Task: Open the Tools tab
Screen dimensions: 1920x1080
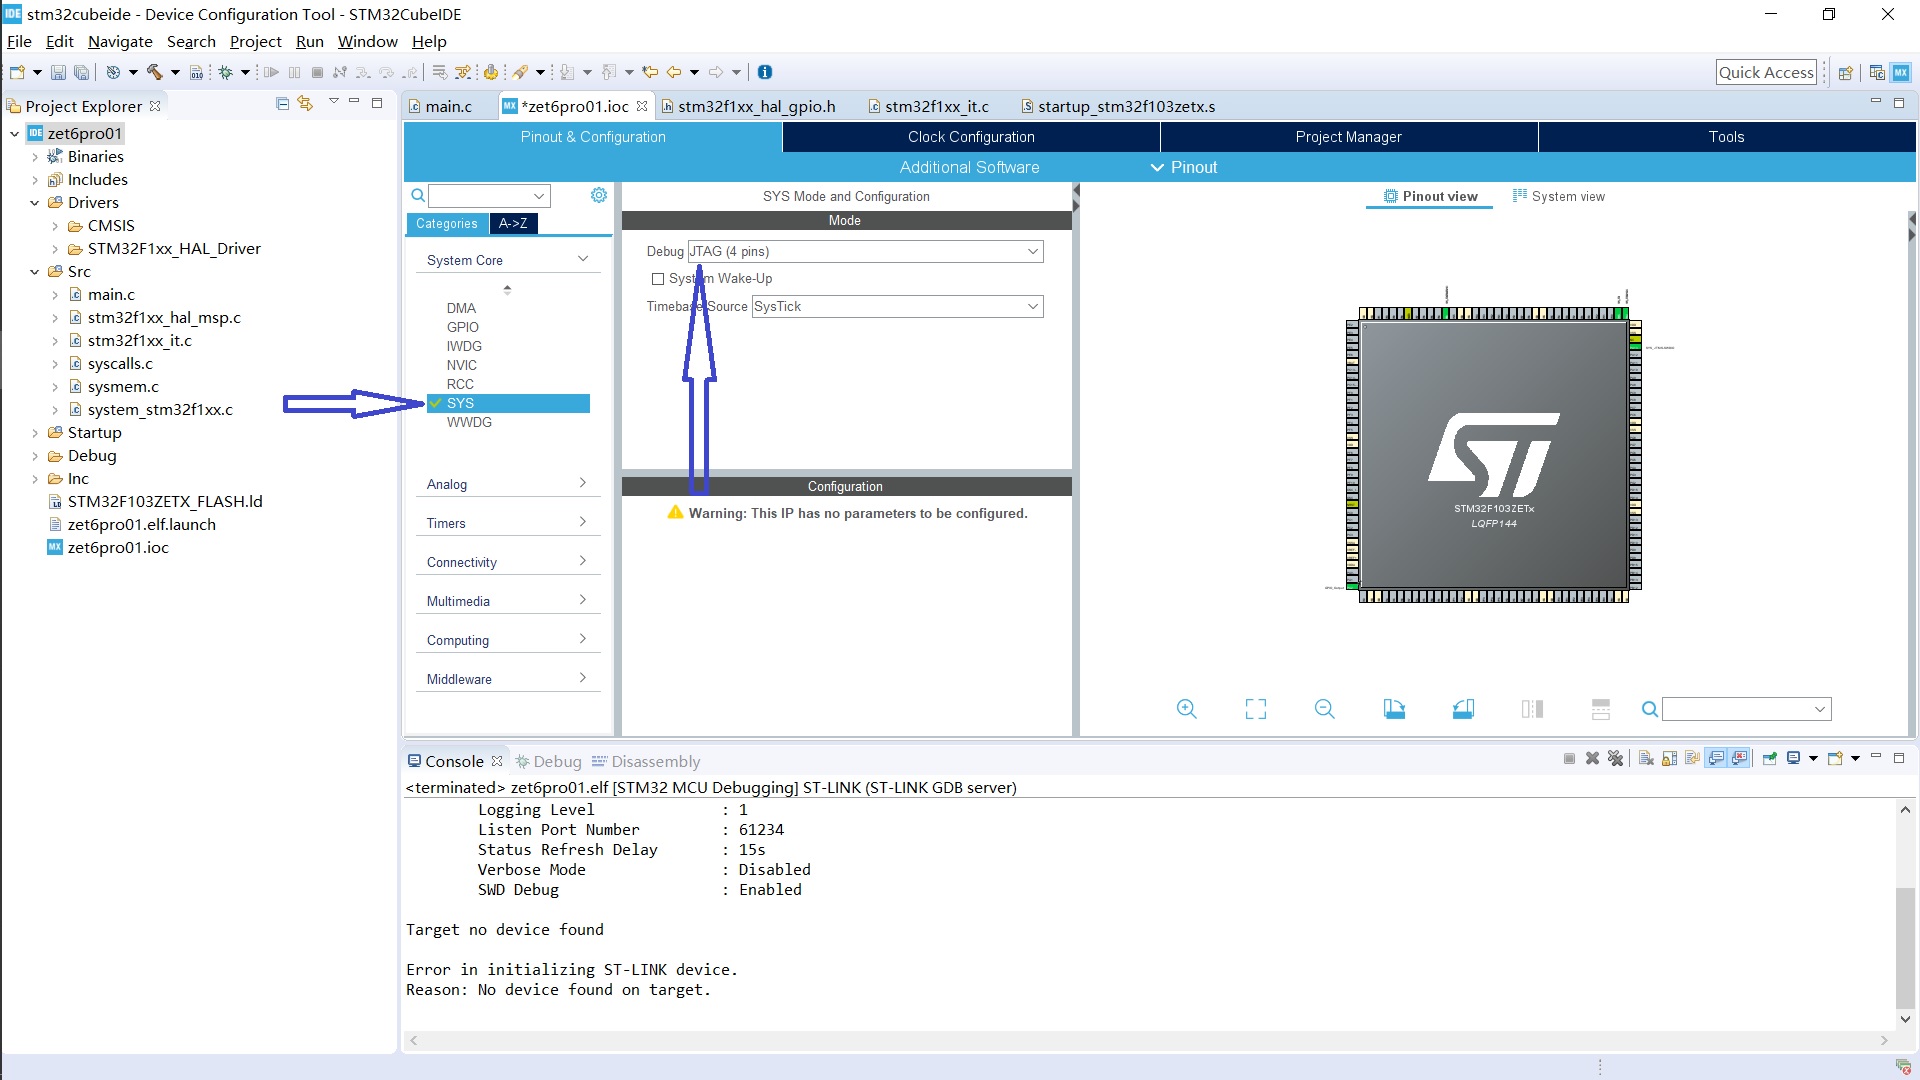Action: tap(1726, 137)
